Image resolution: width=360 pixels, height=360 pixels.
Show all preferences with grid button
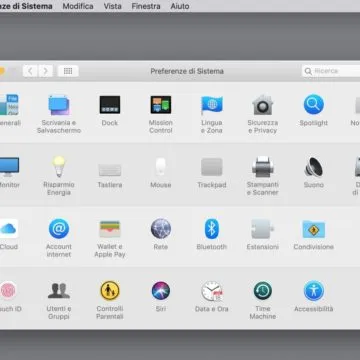coord(68,71)
